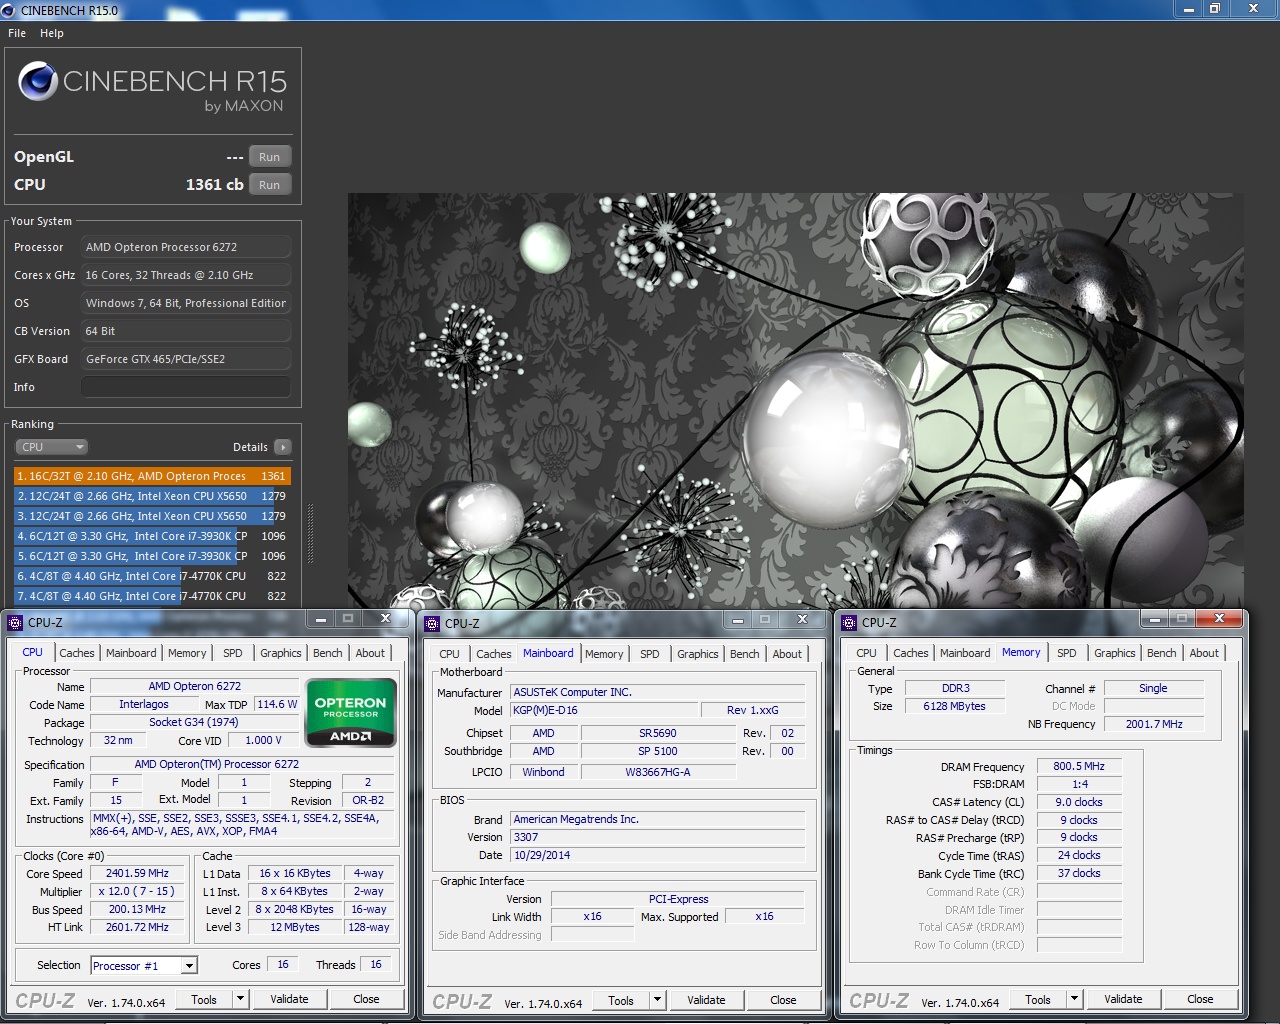Click the Cinebench title bar icon
The image size is (1280, 1024).
[9, 10]
